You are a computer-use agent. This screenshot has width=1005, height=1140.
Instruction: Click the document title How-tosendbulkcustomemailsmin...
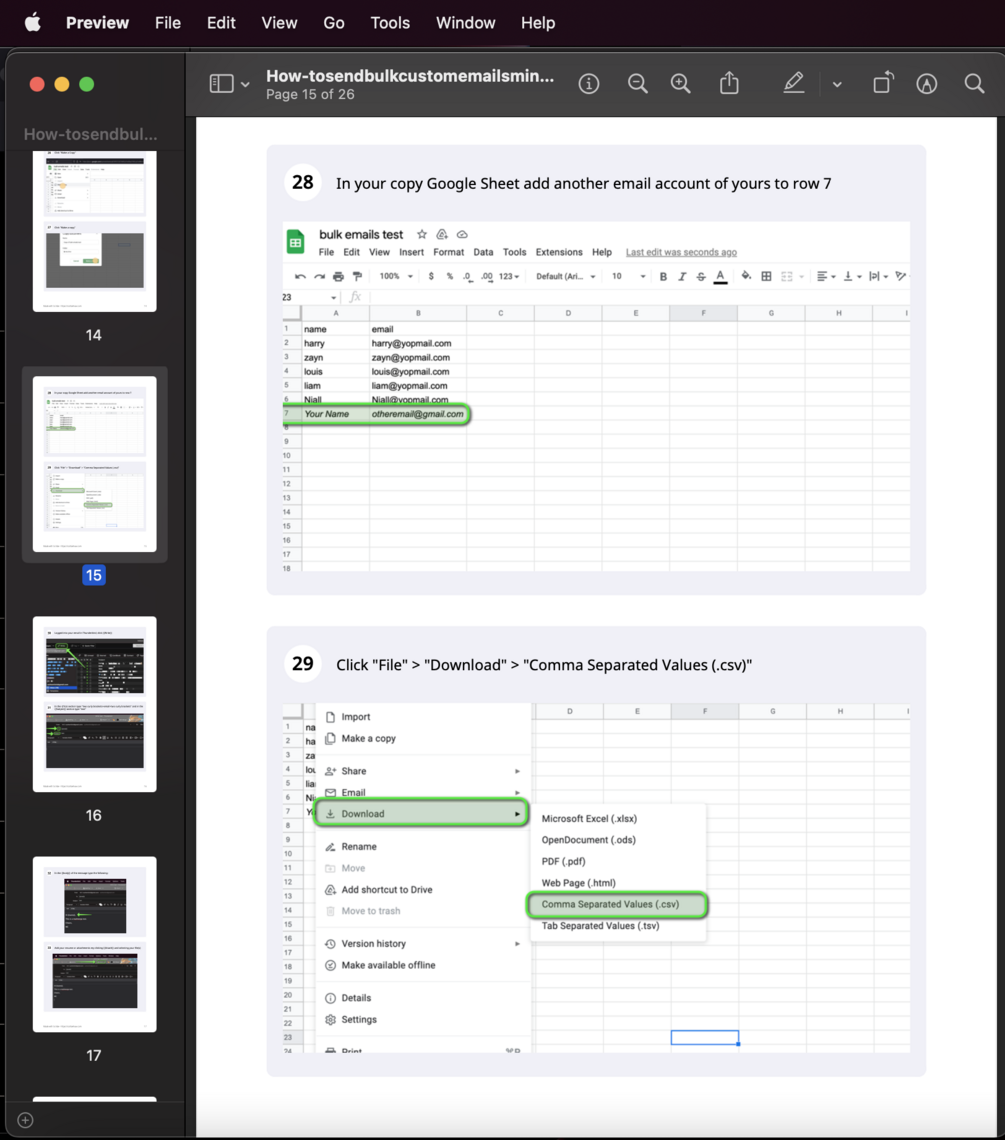[410, 76]
